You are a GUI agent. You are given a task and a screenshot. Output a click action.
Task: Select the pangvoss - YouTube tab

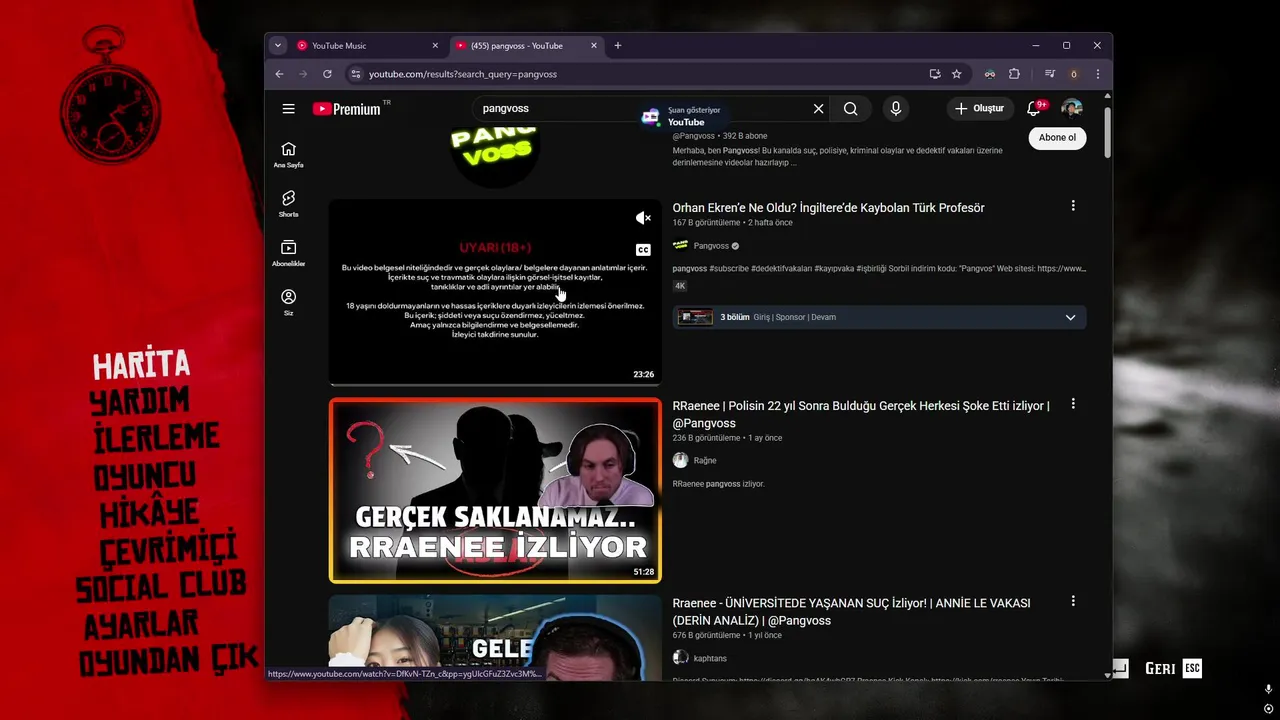point(526,45)
